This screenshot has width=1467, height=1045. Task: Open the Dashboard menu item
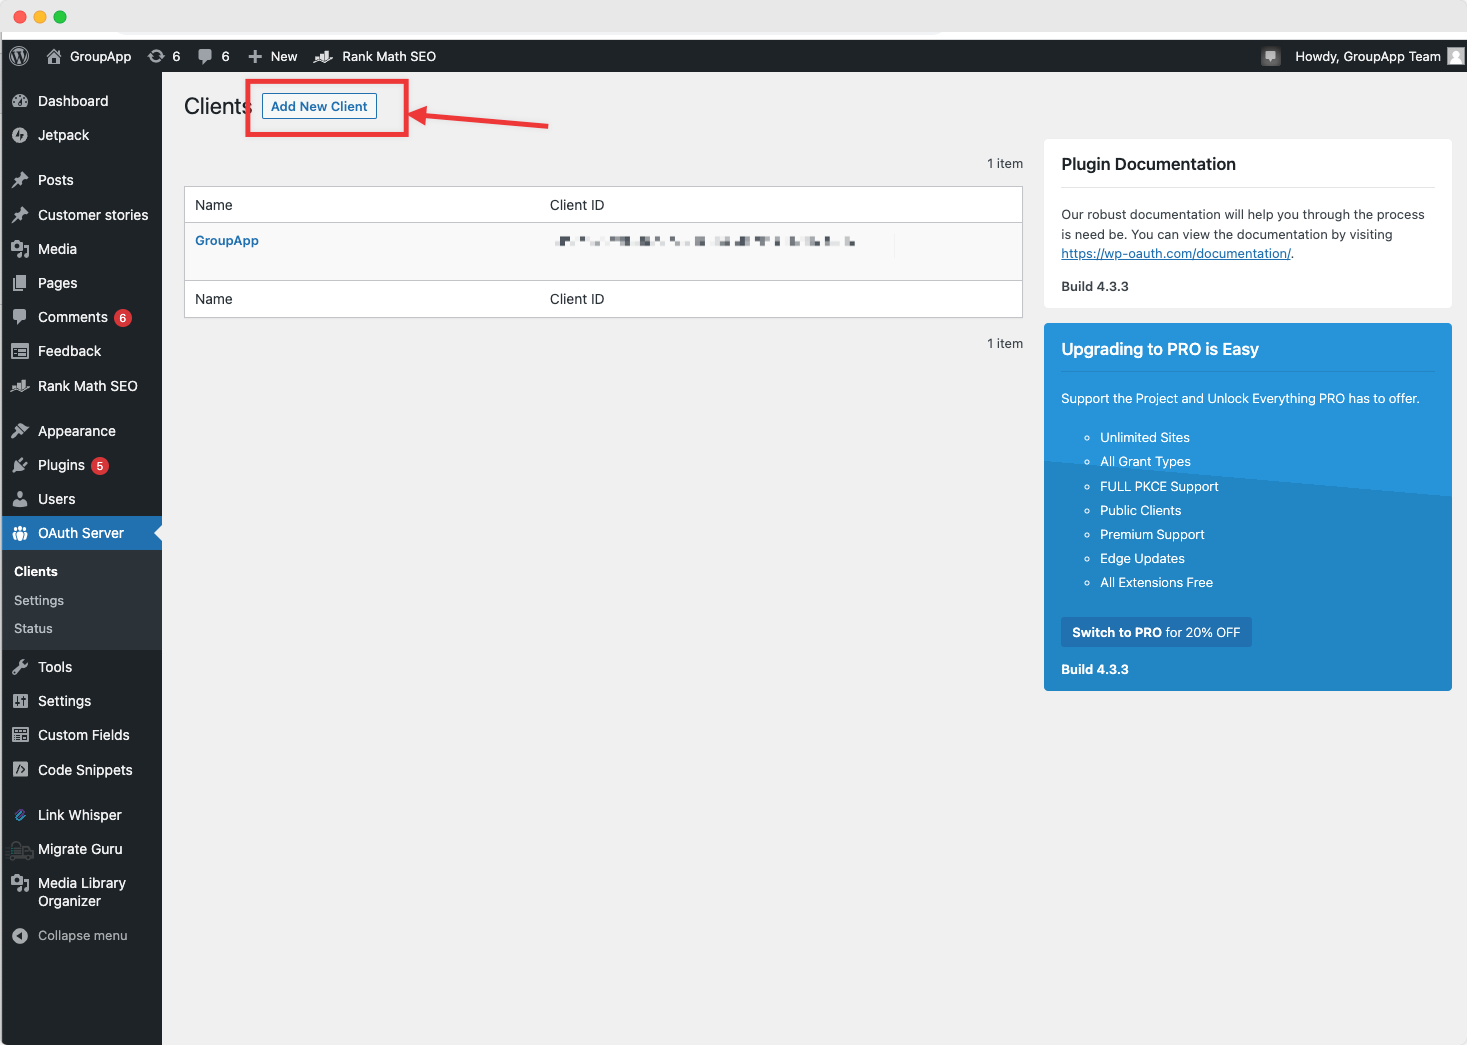[73, 101]
